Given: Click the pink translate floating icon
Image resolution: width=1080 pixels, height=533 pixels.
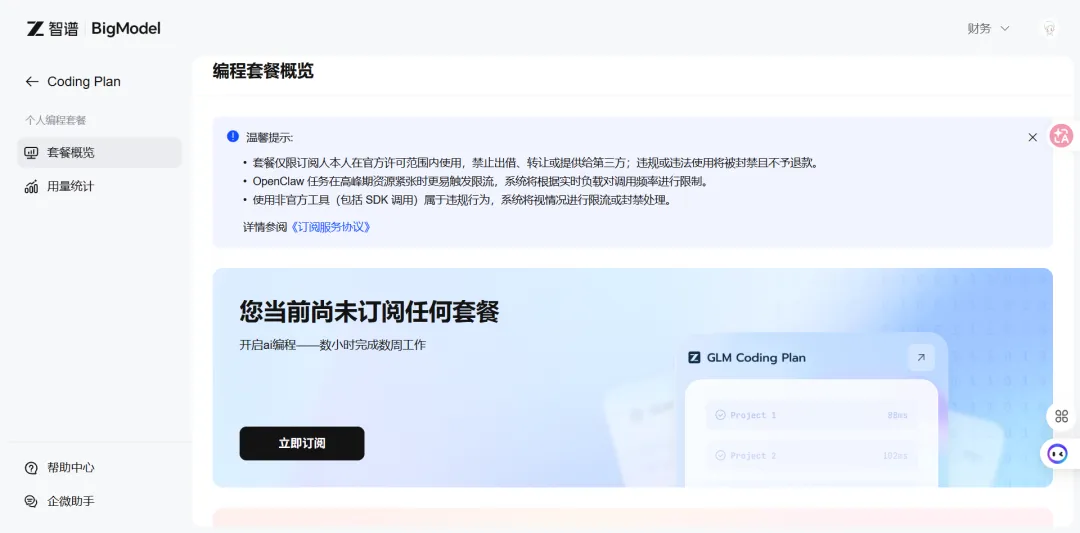Looking at the screenshot, I should (1061, 136).
